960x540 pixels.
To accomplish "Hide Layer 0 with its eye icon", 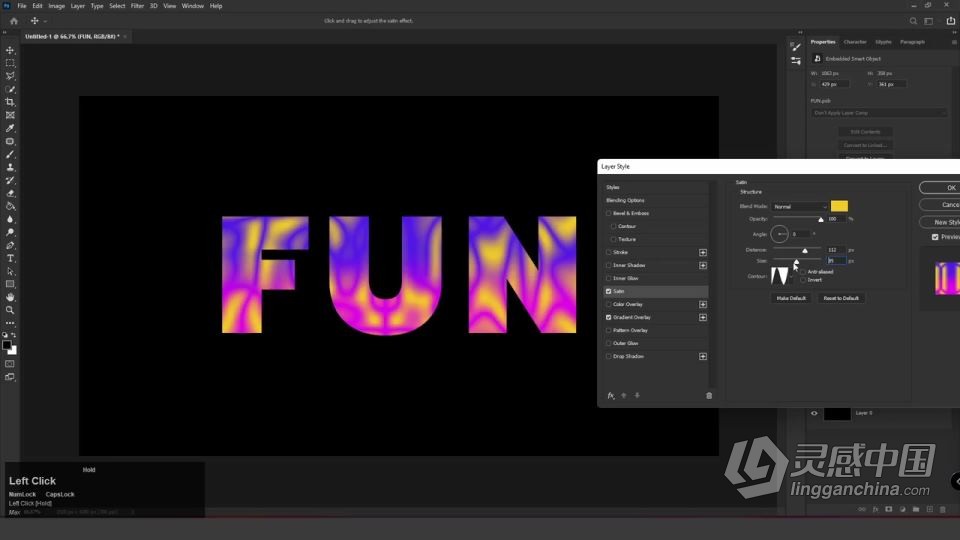I will click(814, 413).
